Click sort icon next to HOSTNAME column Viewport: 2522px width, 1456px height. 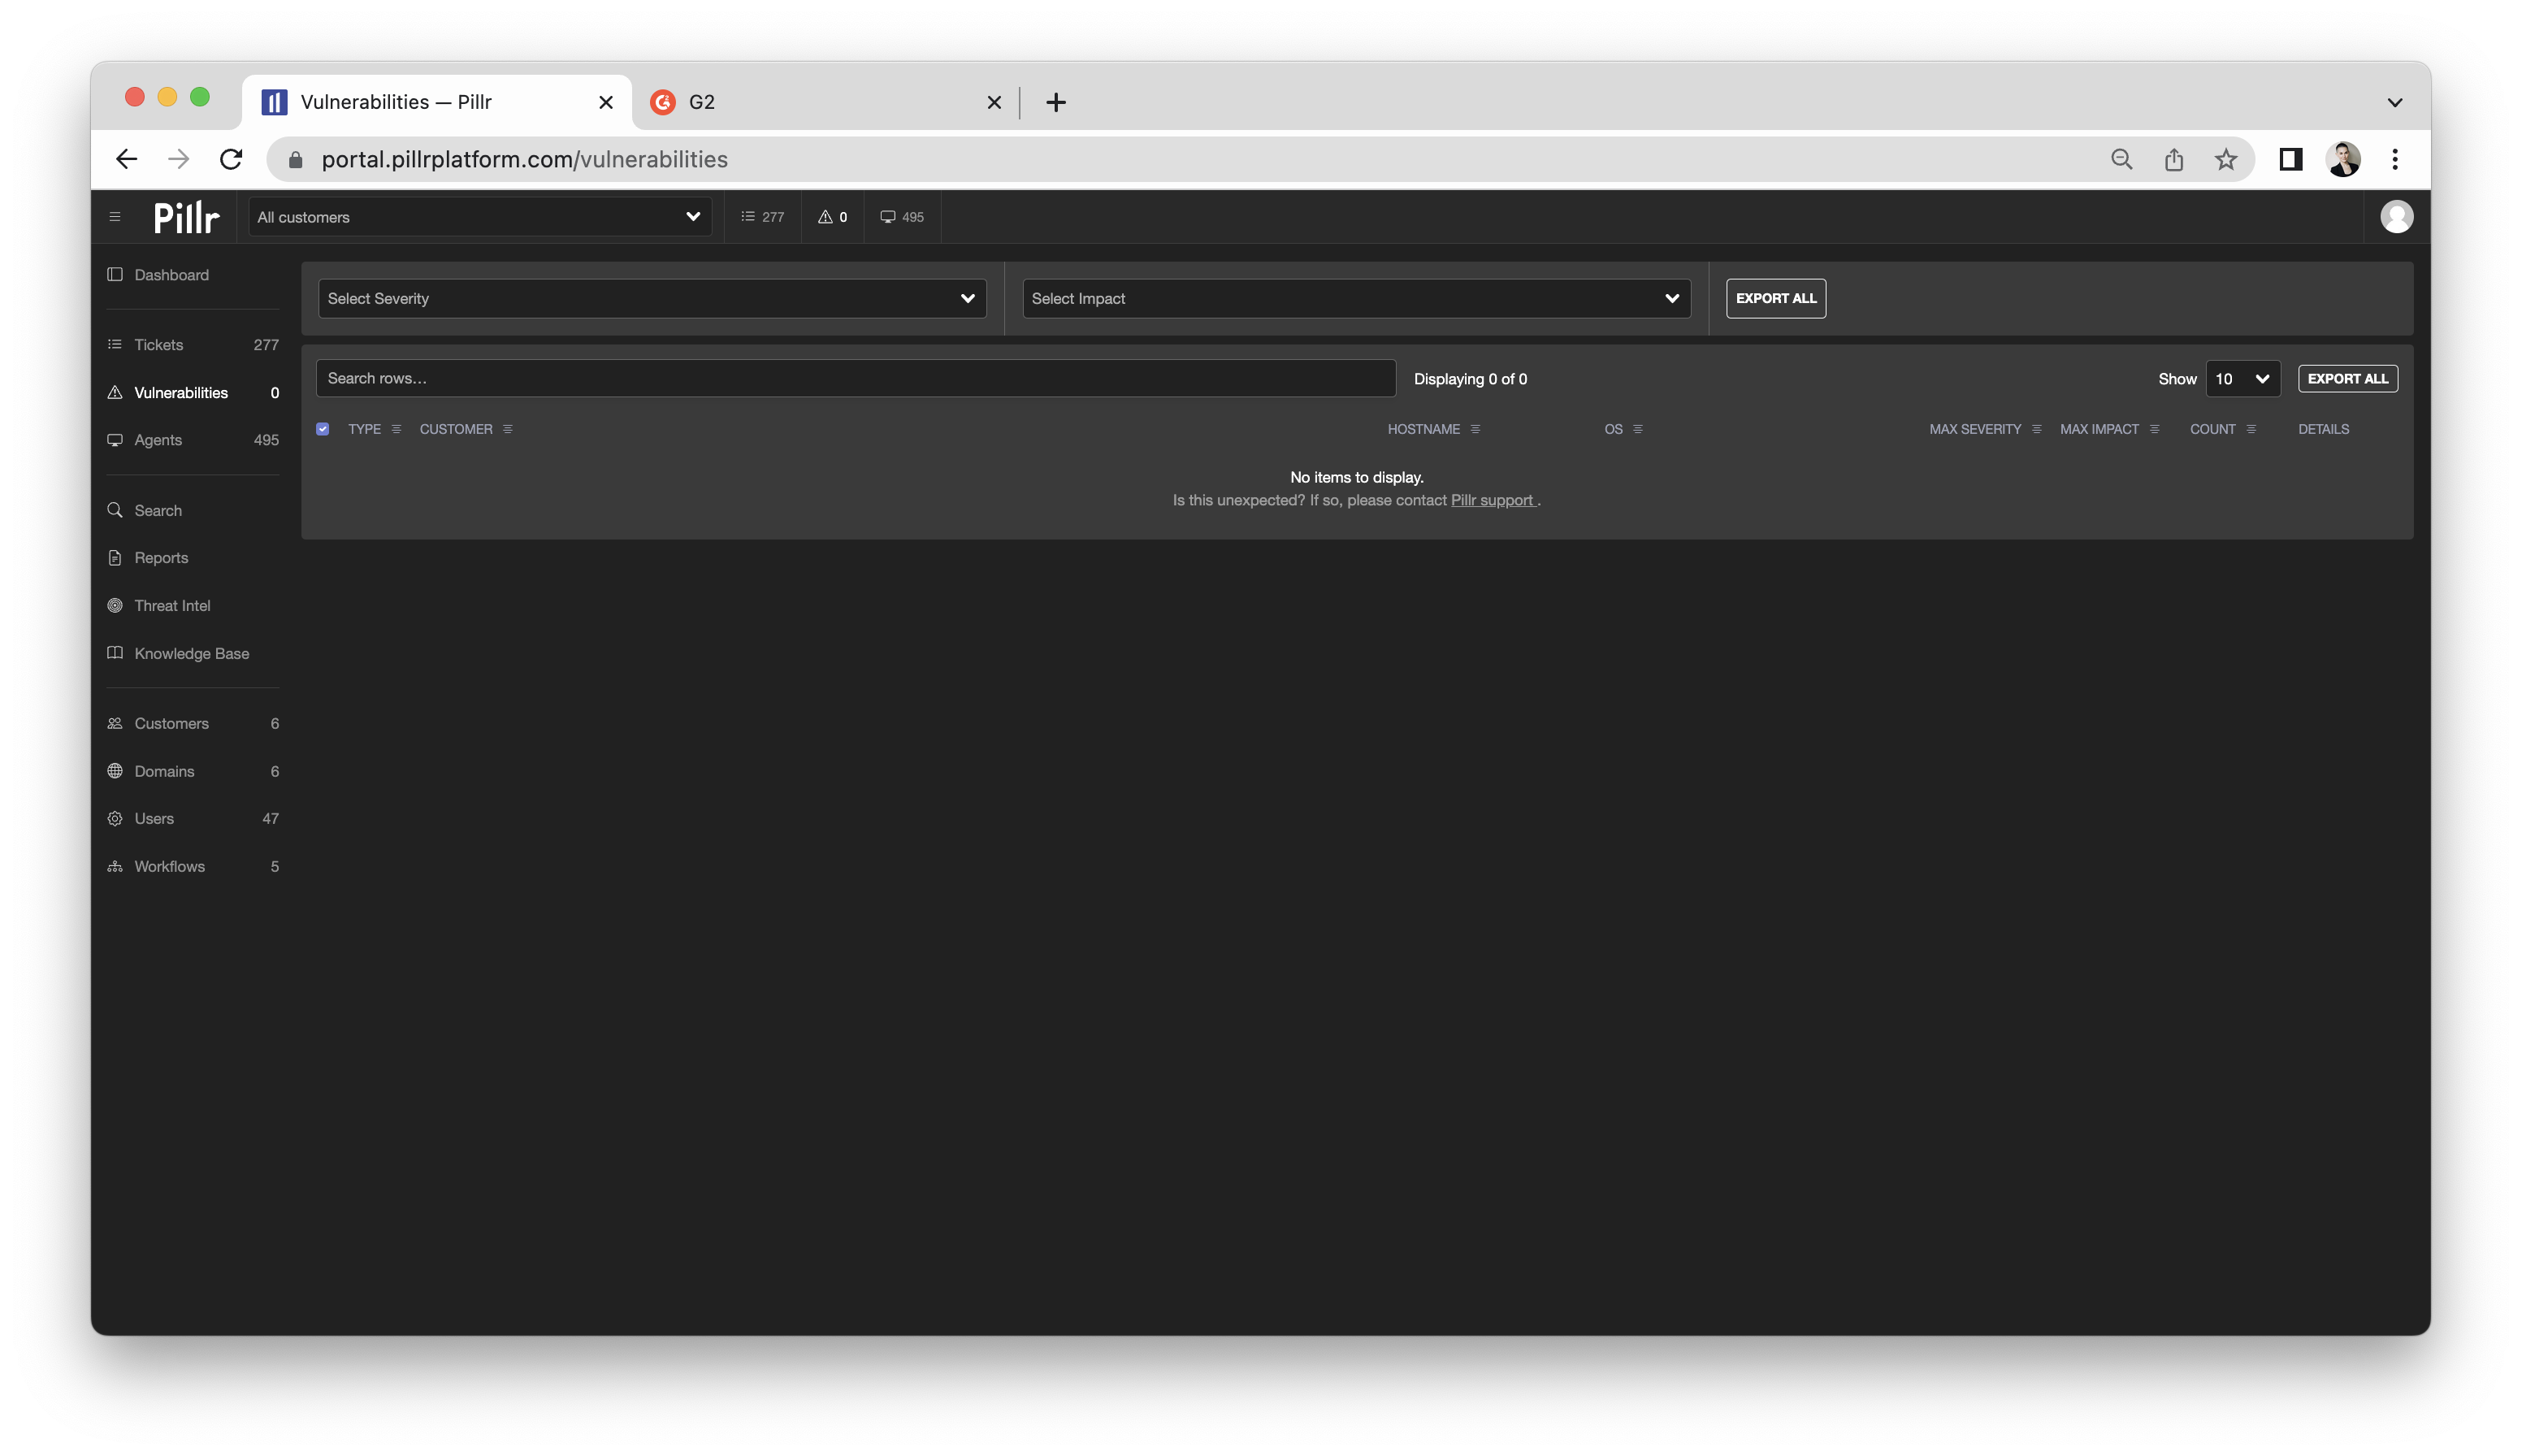(1475, 430)
